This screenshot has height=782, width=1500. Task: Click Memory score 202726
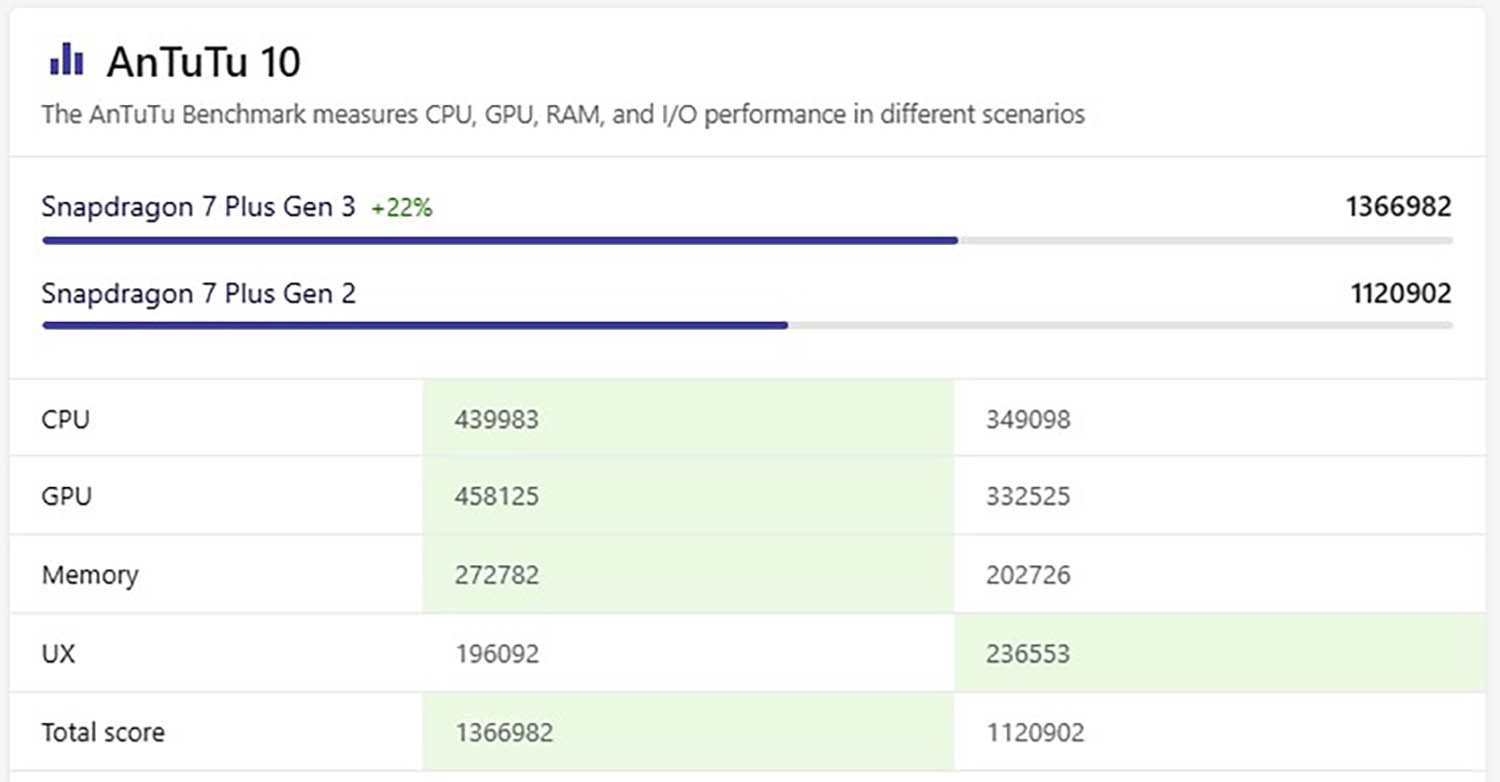[x=1028, y=575]
